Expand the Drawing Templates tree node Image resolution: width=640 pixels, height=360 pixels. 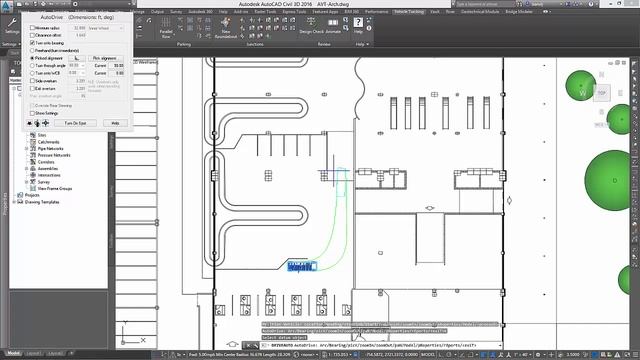(14, 202)
